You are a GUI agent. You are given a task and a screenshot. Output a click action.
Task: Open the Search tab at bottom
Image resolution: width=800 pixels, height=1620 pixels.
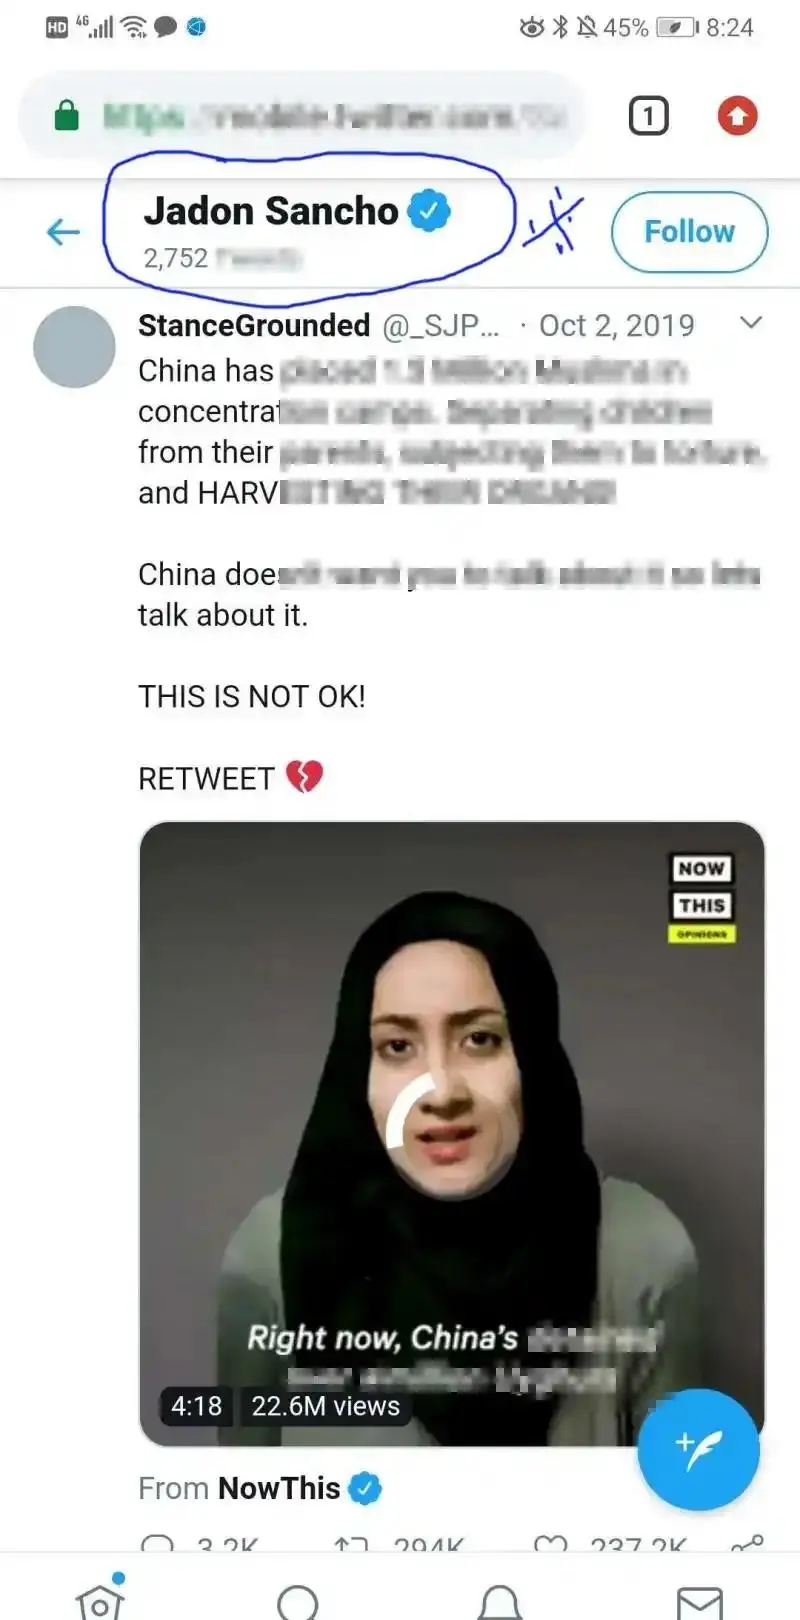(x=297, y=1602)
